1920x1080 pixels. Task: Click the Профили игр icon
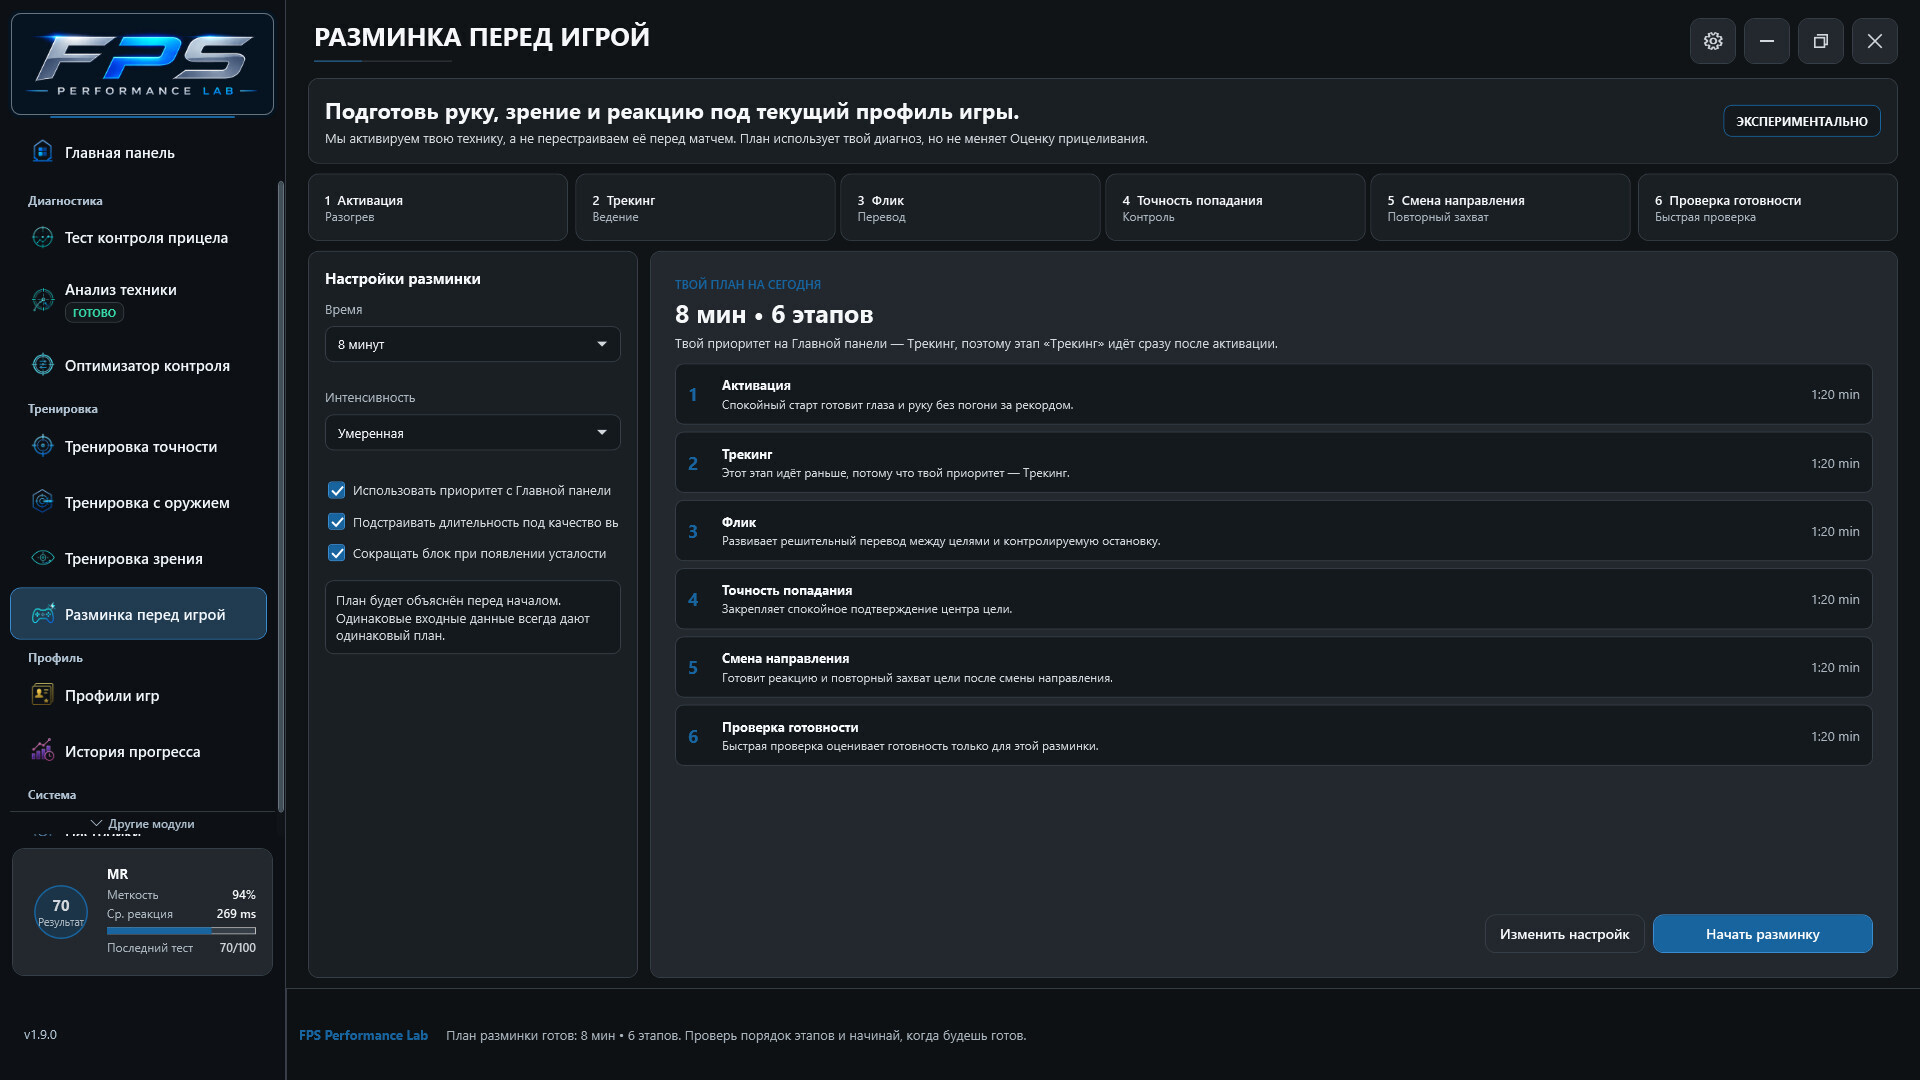point(42,695)
